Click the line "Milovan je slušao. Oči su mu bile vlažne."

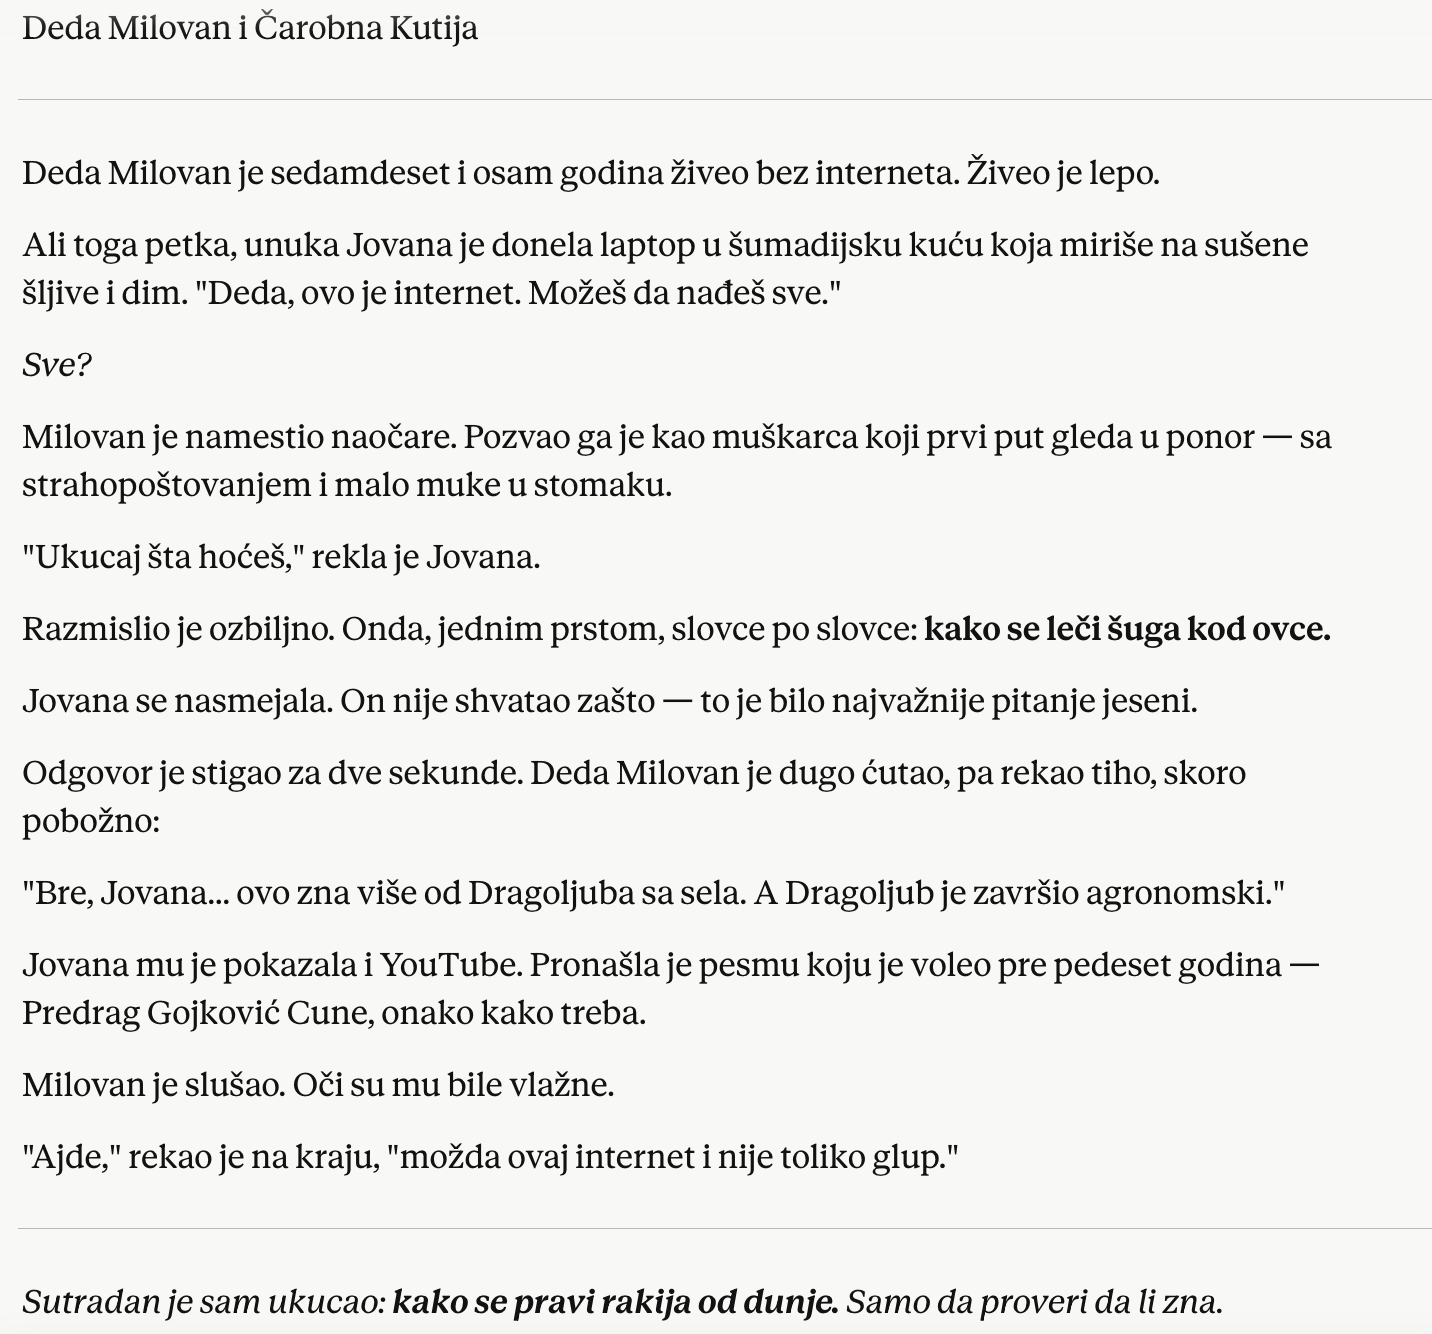318,1085
